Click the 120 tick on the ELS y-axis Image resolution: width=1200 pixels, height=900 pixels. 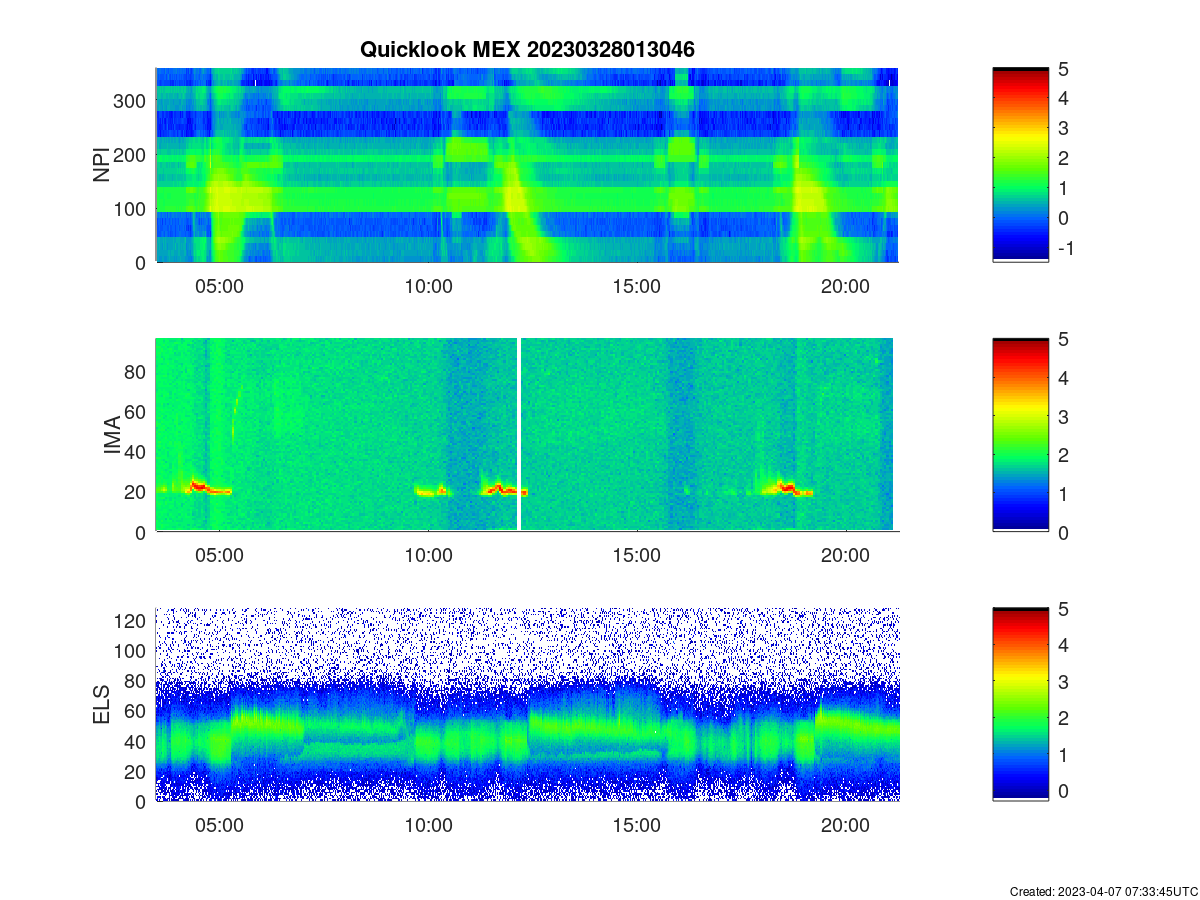click(x=132, y=620)
